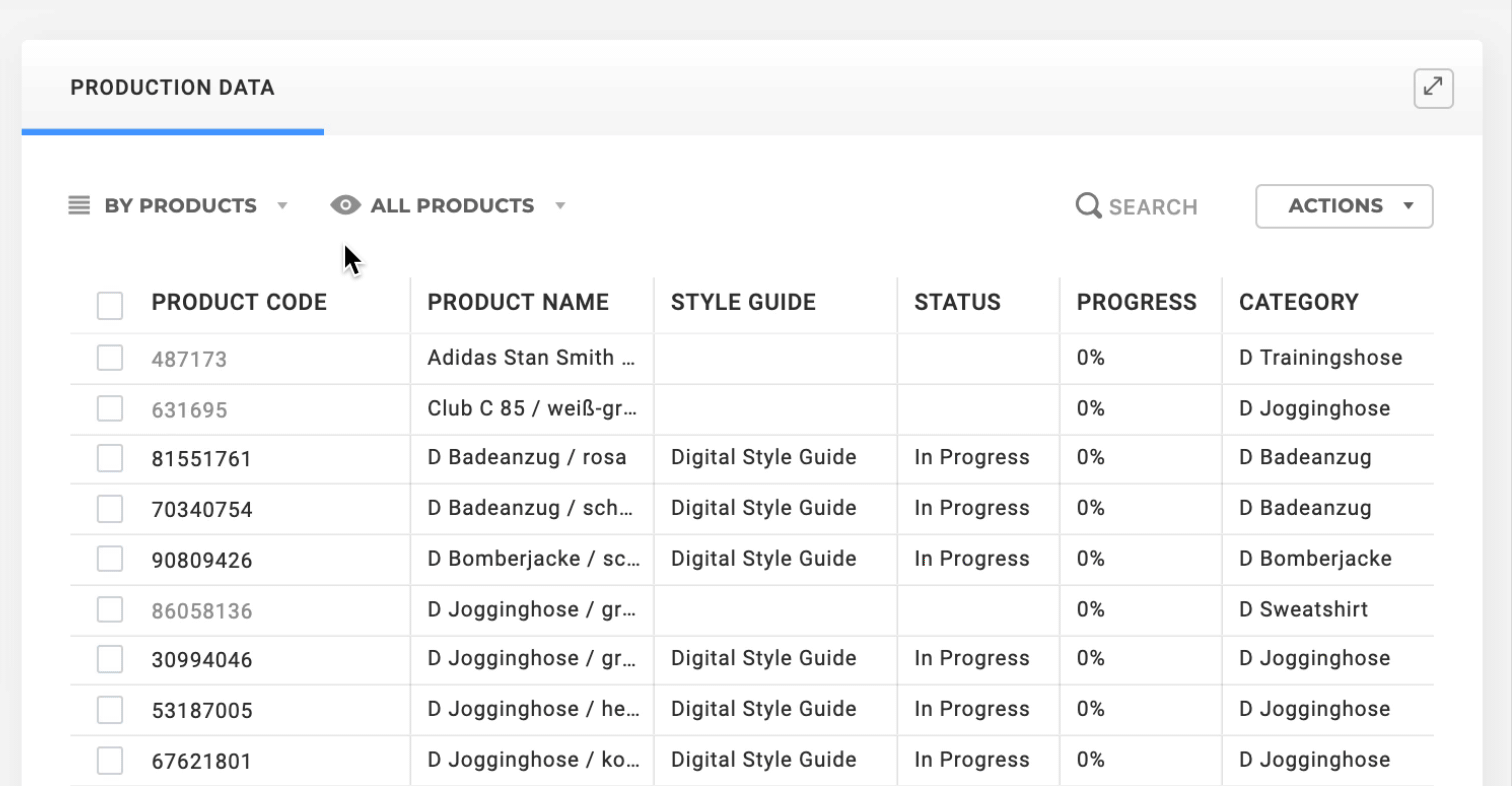Select the checkbox for product 81551761
Viewport: 1512px width, 786px height.
110,459
